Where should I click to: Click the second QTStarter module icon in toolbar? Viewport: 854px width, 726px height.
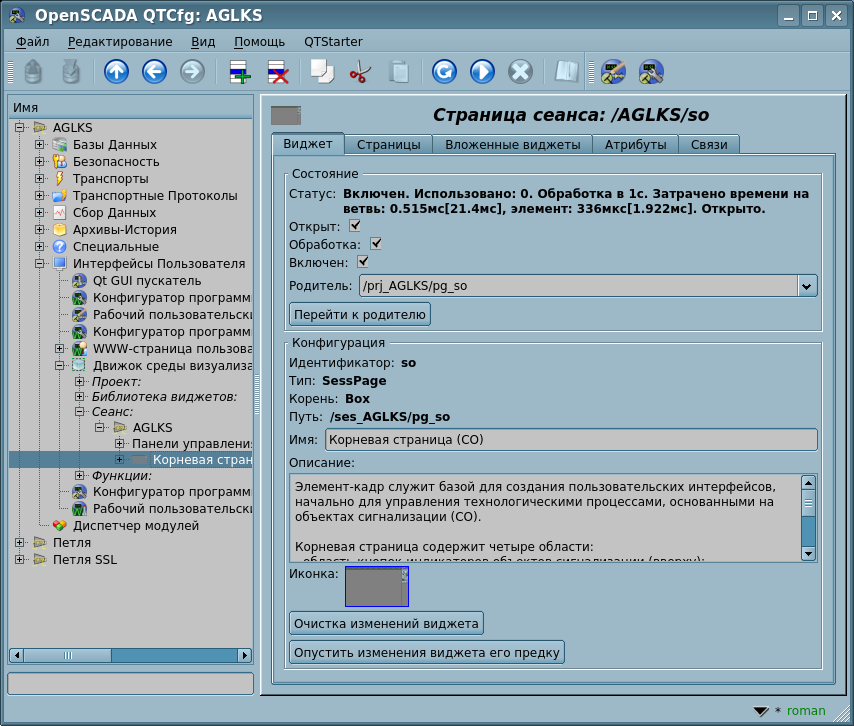tap(651, 72)
